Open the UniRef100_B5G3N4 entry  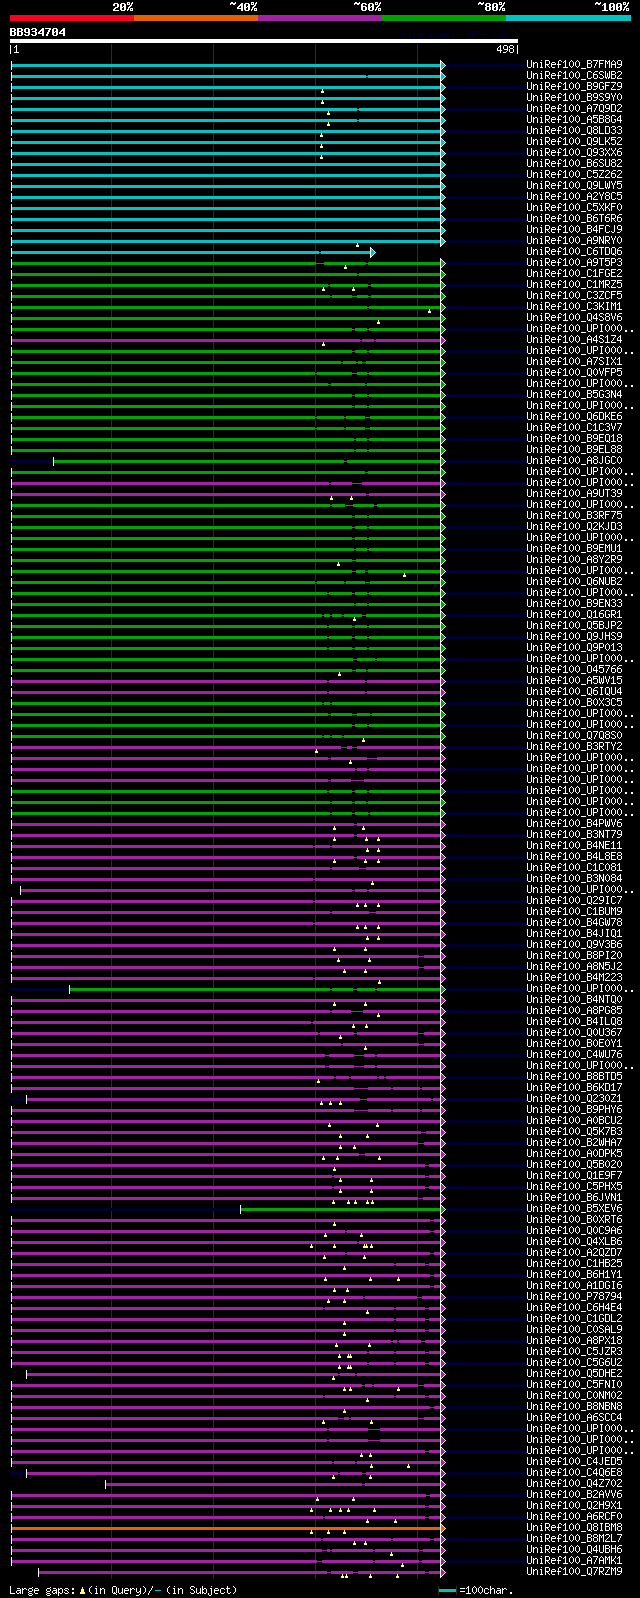574,395
